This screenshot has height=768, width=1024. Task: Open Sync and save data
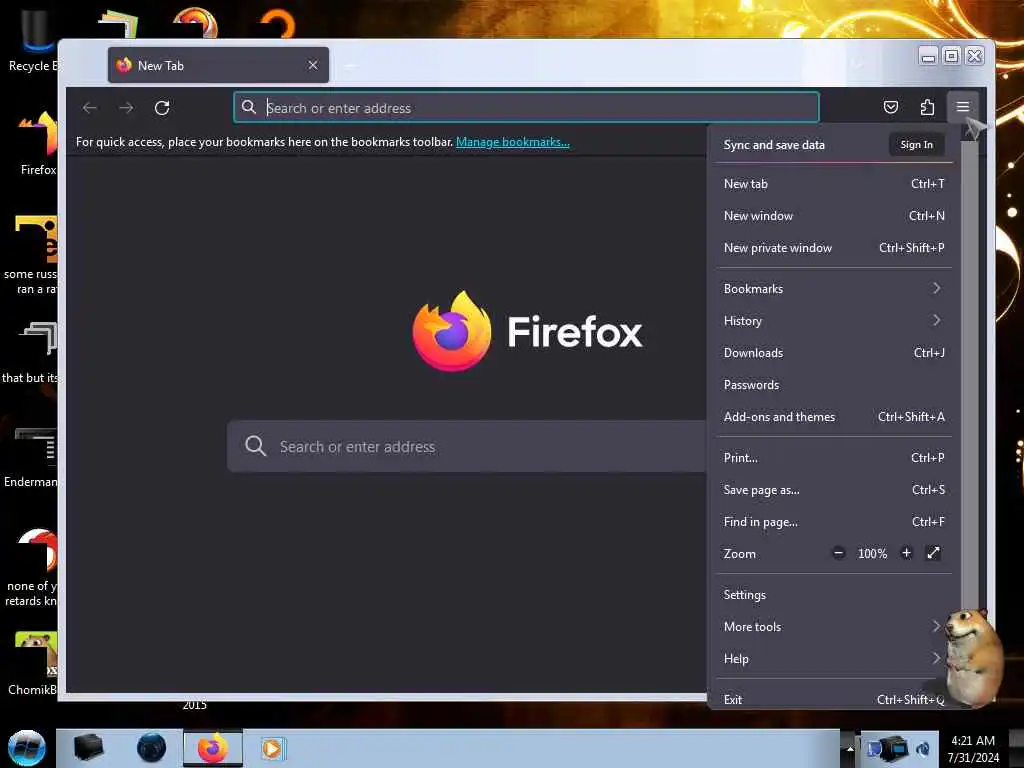pos(774,145)
